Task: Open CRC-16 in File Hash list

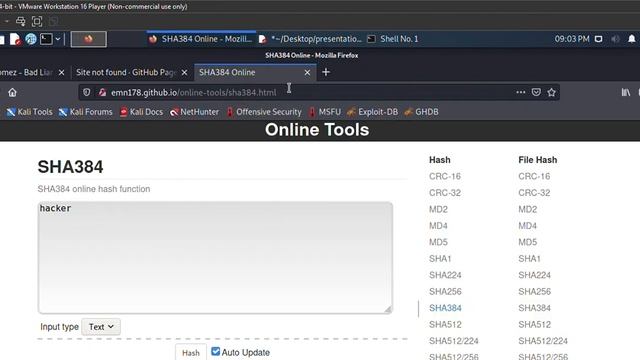Action: pos(534,176)
